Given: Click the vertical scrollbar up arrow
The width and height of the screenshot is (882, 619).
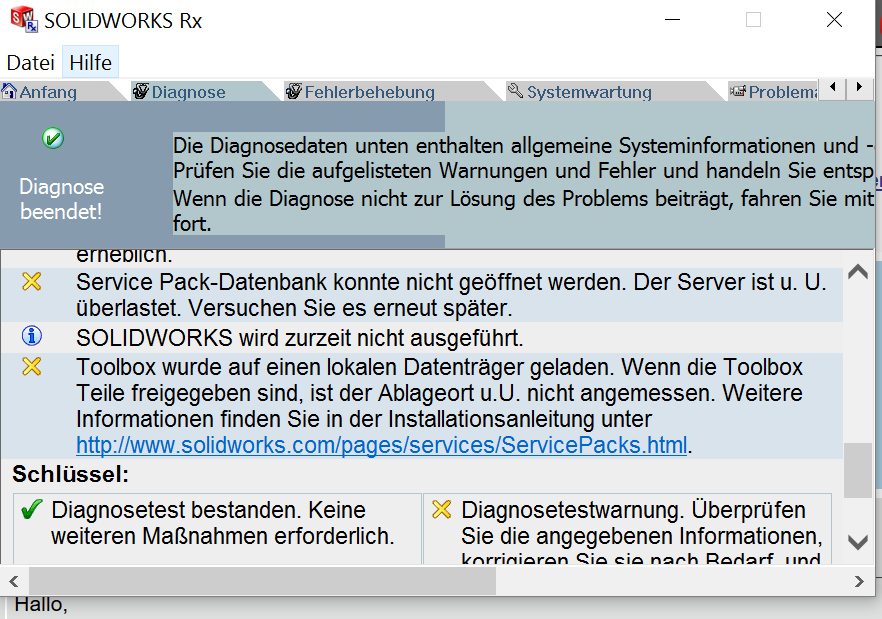Looking at the screenshot, I should point(858,272).
